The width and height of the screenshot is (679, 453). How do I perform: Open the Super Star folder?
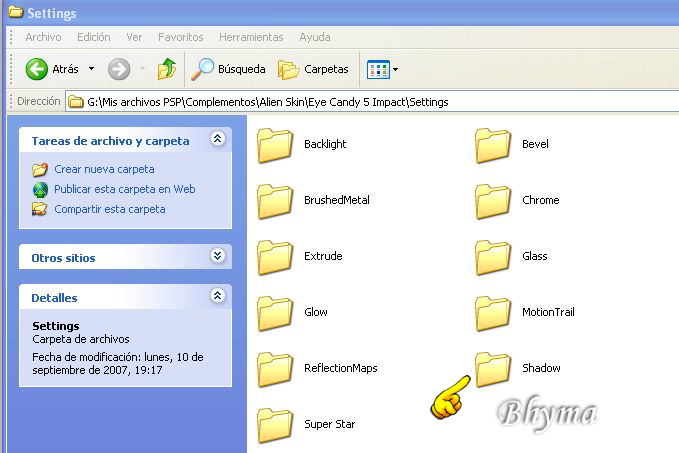tap(274, 424)
